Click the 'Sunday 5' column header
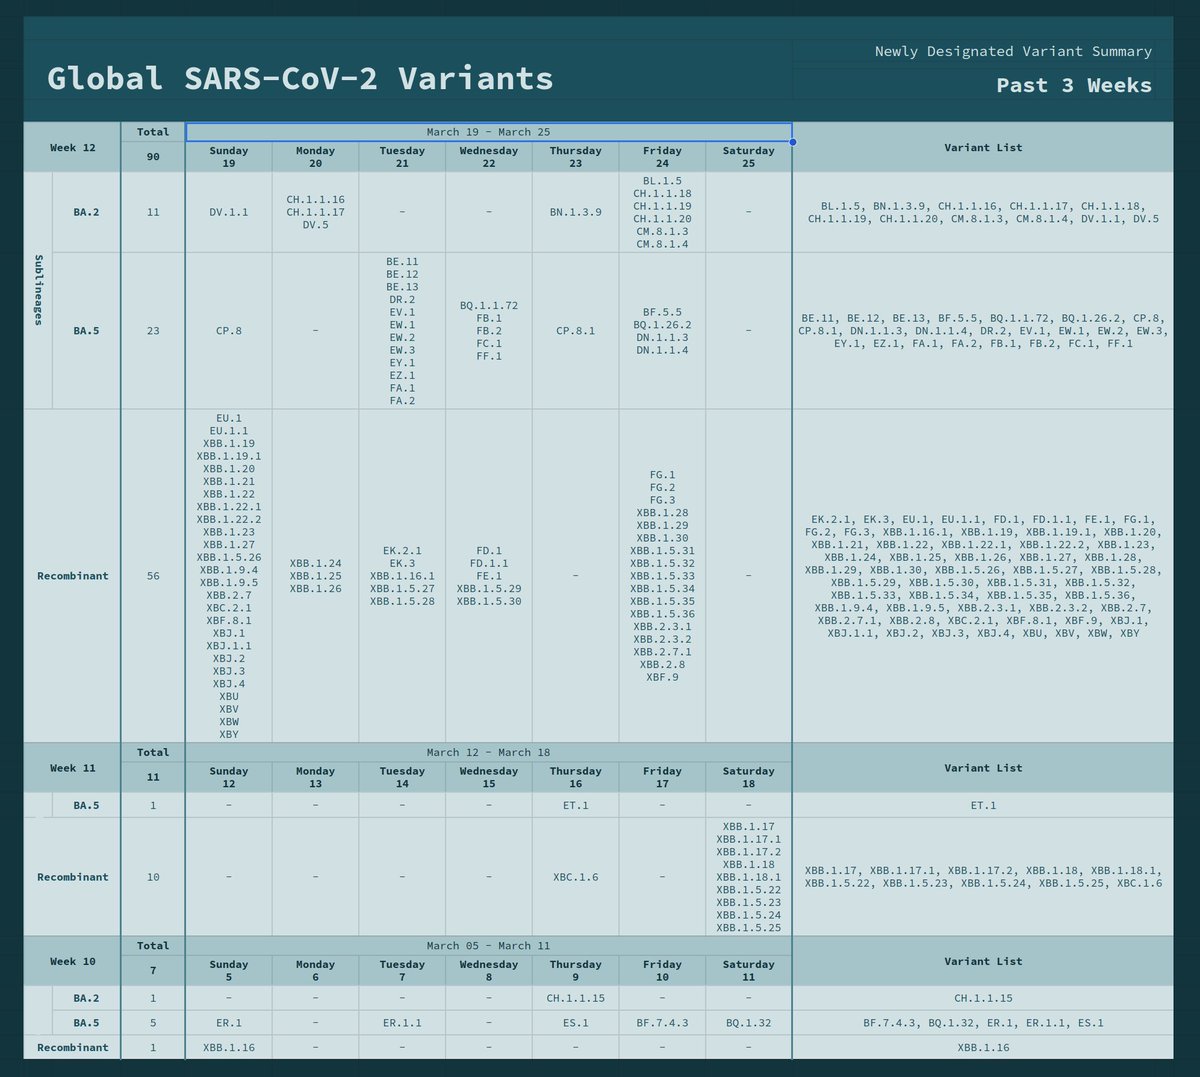The height and width of the screenshot is (1077, 1200). coord(229,970)
